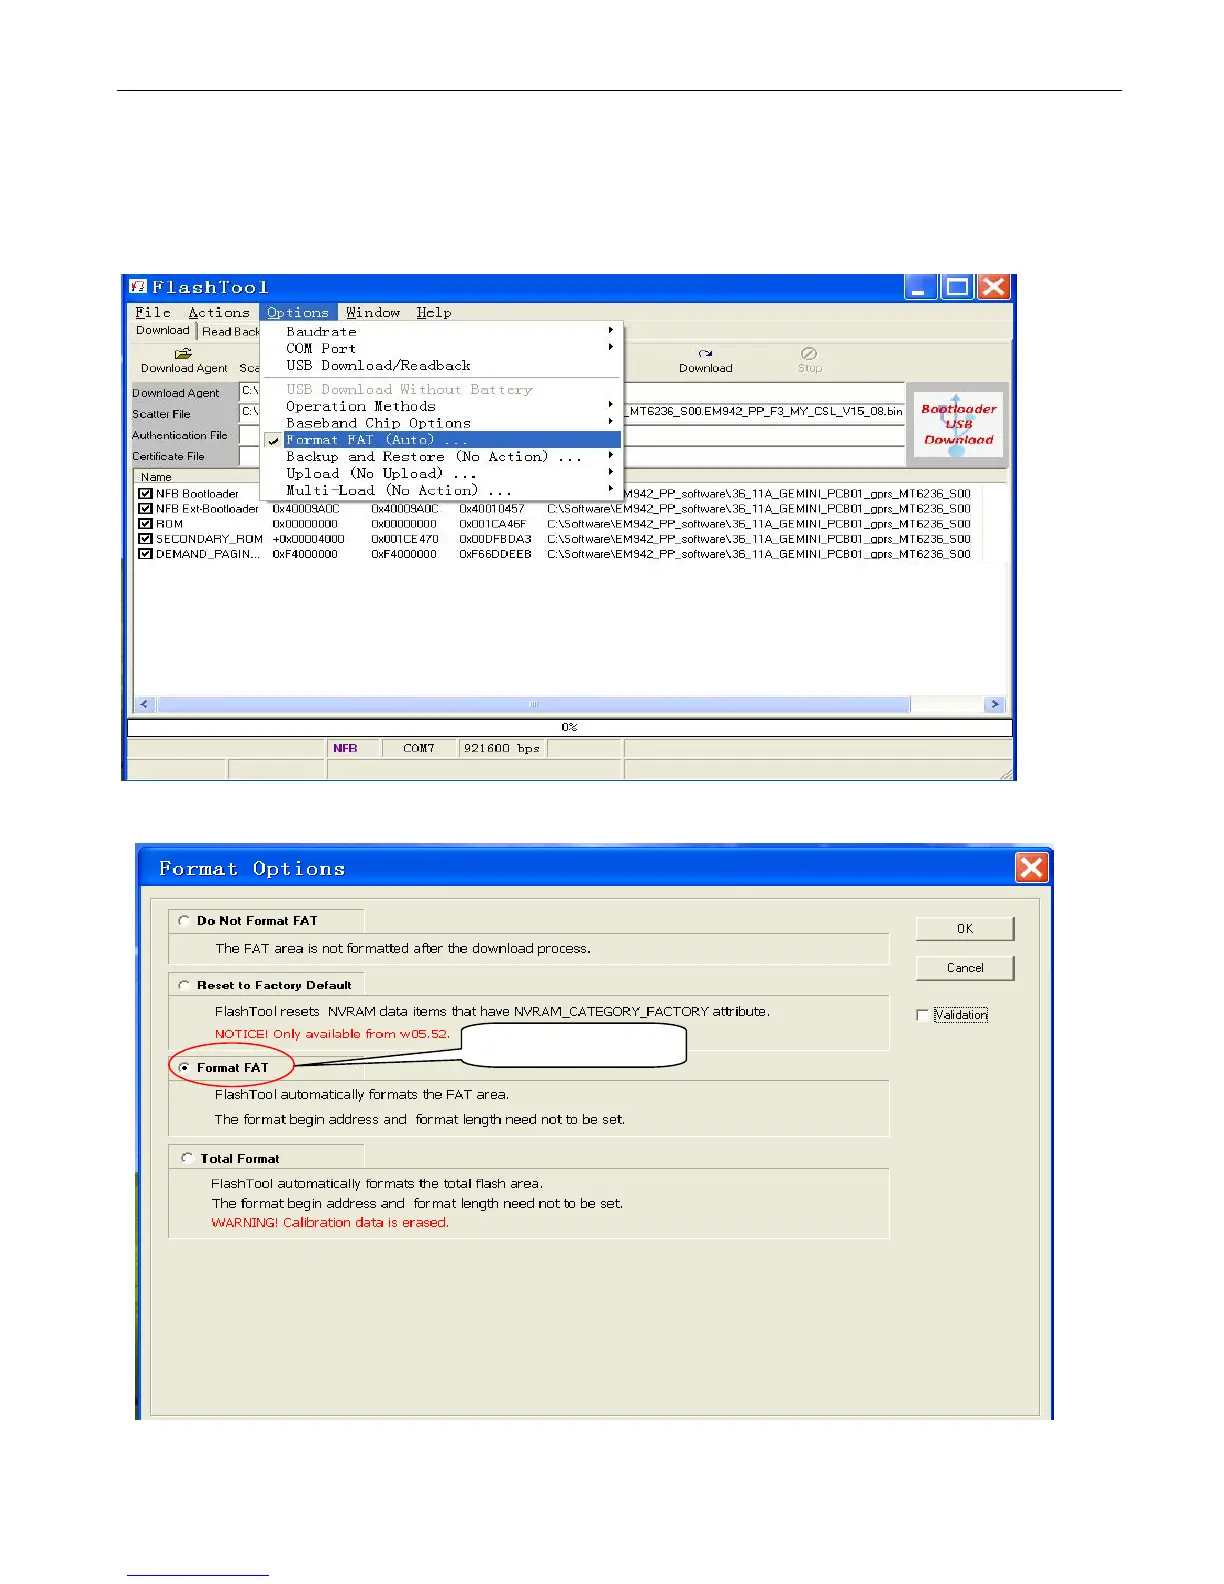Switch to the Download tab
Image resolution: width=1224 pixels, height=1584 pixels.
point(163,330)
